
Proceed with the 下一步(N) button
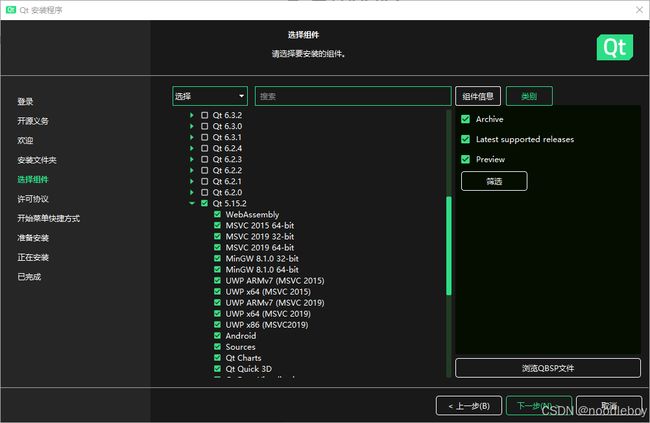(x=538, y=406)
